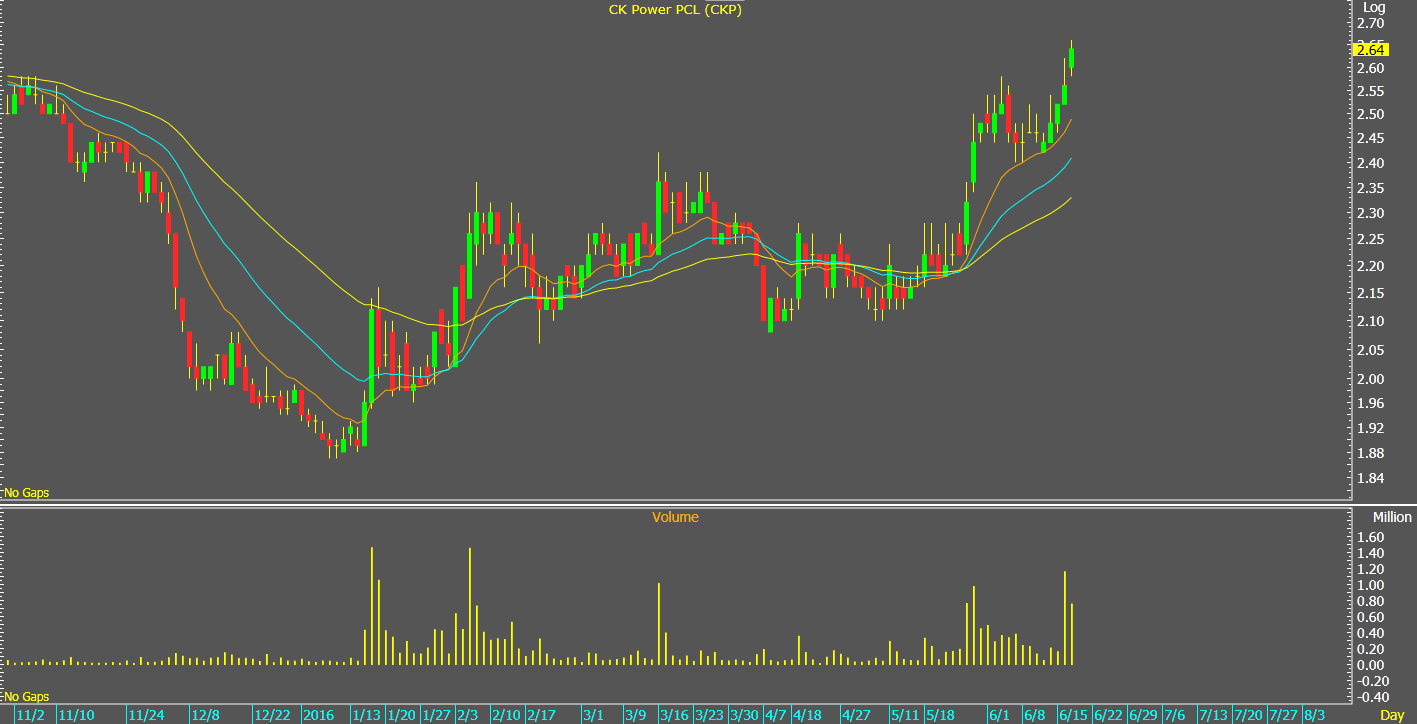Select the 8/3 date on the time axis
1417x724 pixels.
point(1315,715)
